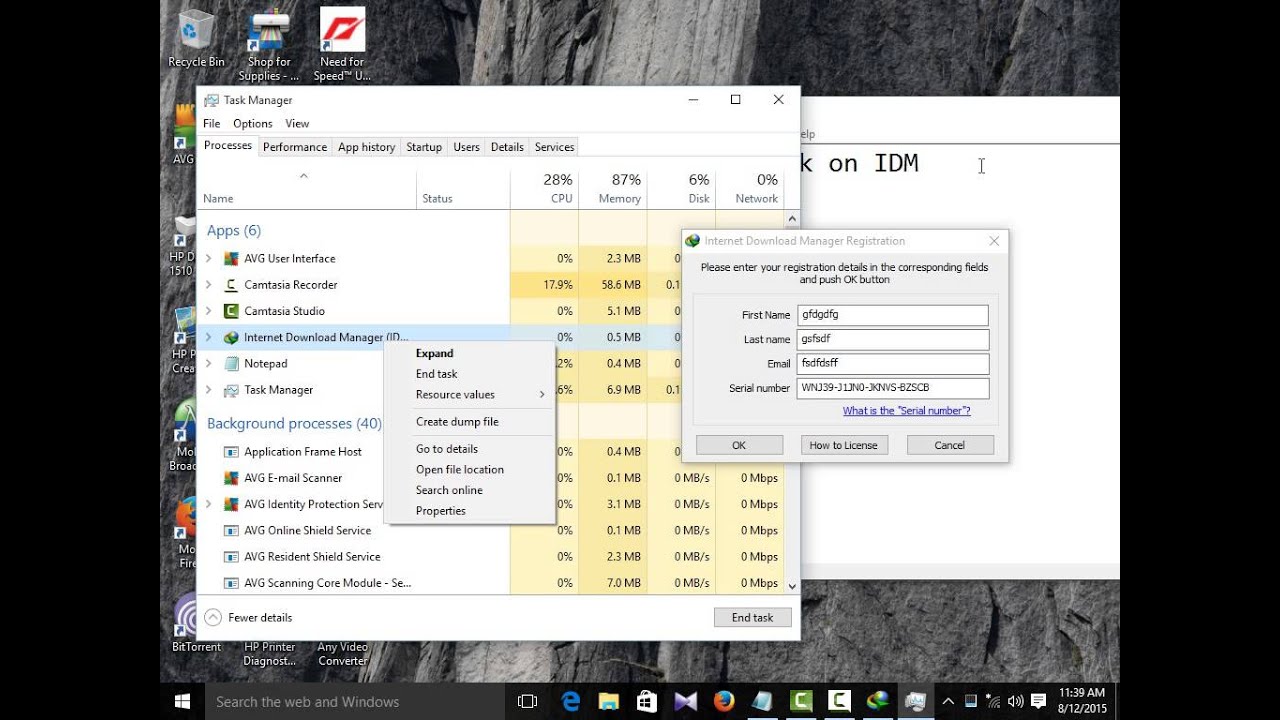Click Camtasia Recorder process icon

tap(231, 285)
